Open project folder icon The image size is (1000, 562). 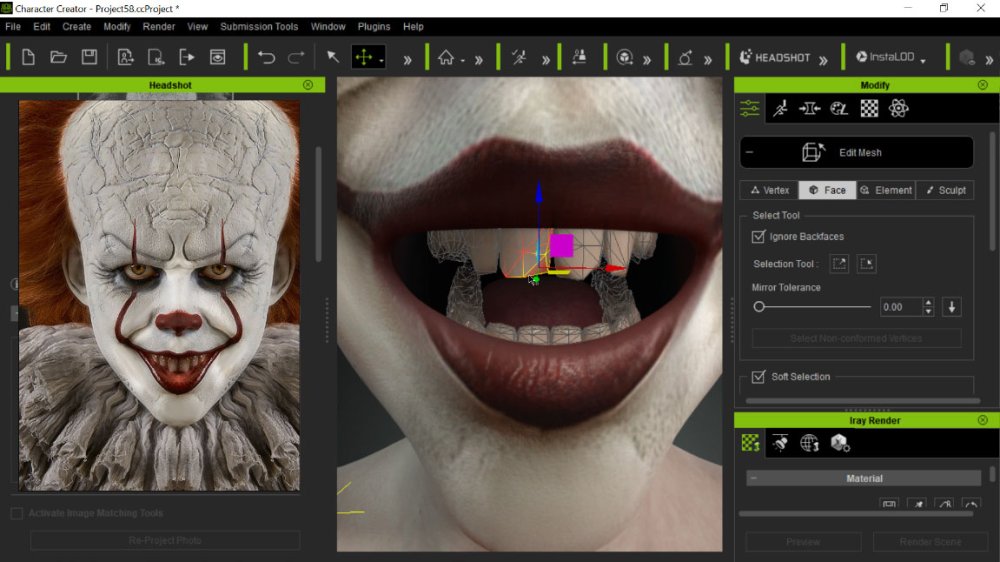[59, 57]
